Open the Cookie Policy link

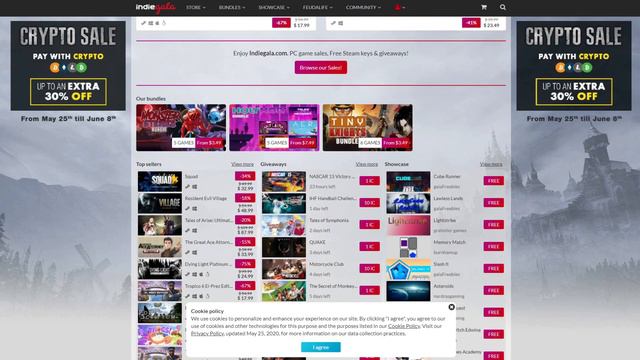pos(404,326)
